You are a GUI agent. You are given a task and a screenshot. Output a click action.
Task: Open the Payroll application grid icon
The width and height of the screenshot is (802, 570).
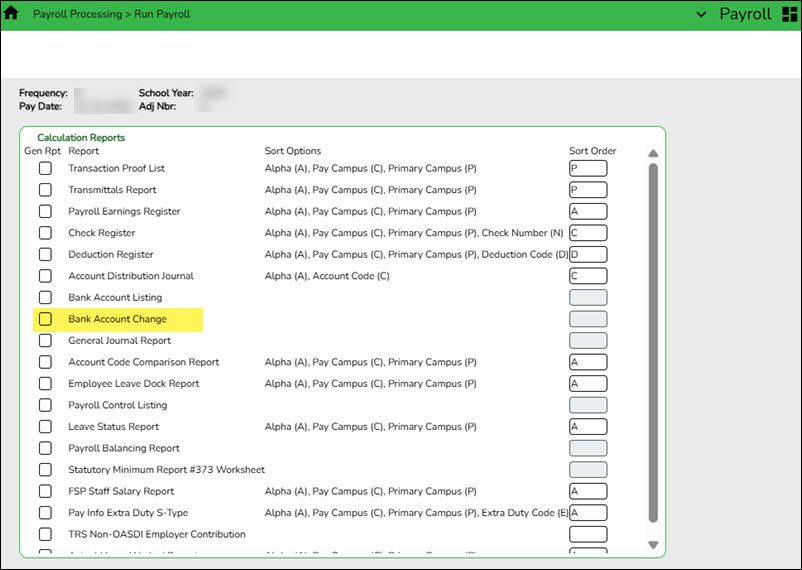coord(788,14)
